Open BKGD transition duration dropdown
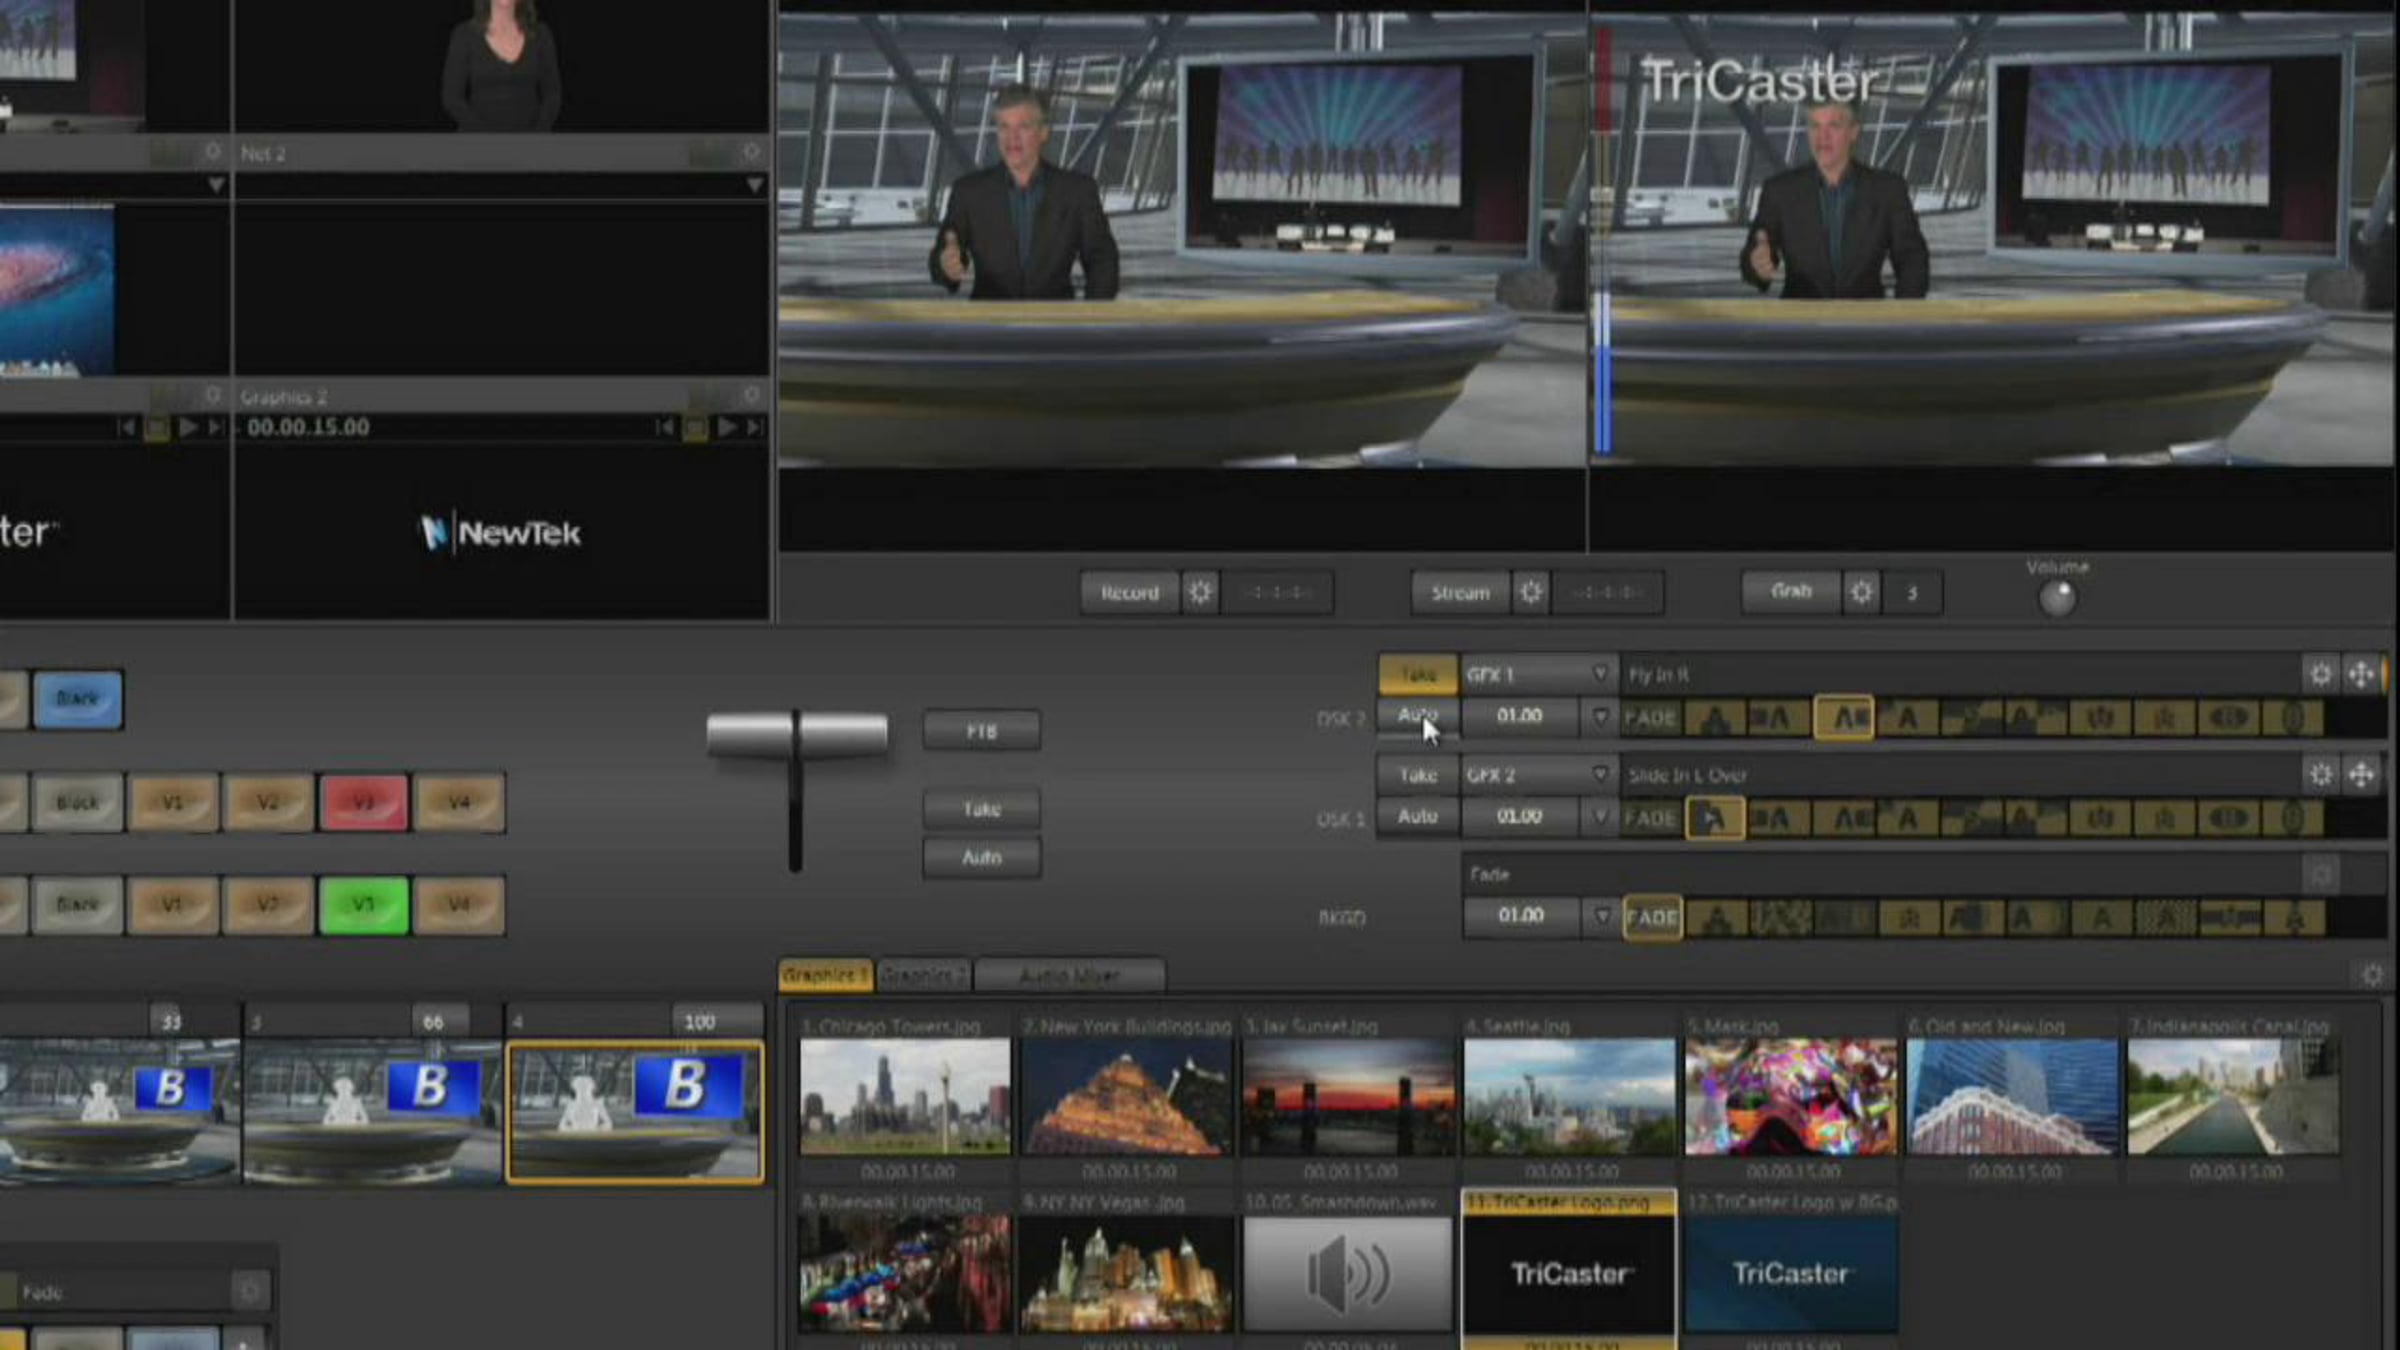 click(x=1602, y=916)
